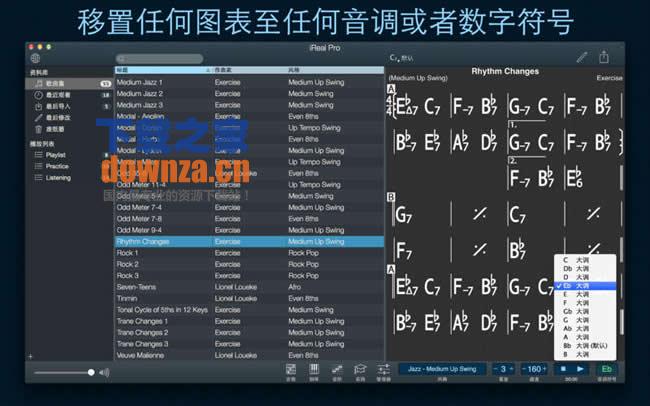Choose the checked Eb major key entry
The width and height of the screenshot is (650, 406).
pyautogui.click(x=585, y=286)
